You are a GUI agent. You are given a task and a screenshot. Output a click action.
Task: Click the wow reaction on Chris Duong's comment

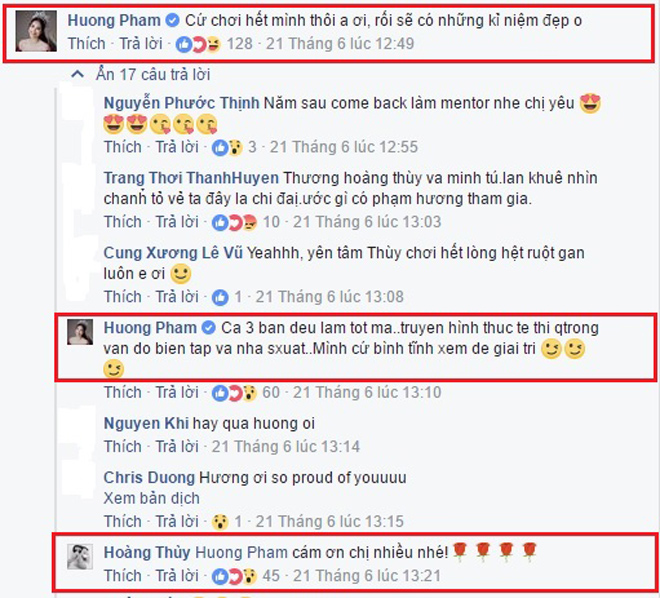click(220, 522)
